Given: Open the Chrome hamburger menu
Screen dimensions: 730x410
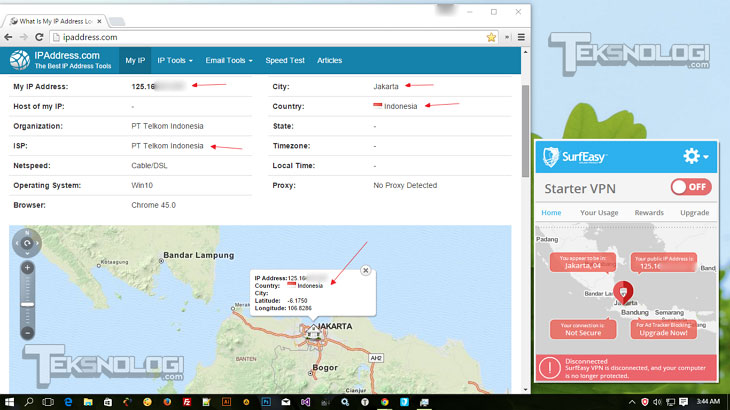Looking at the screenshot, I should (x=521, y=37).
